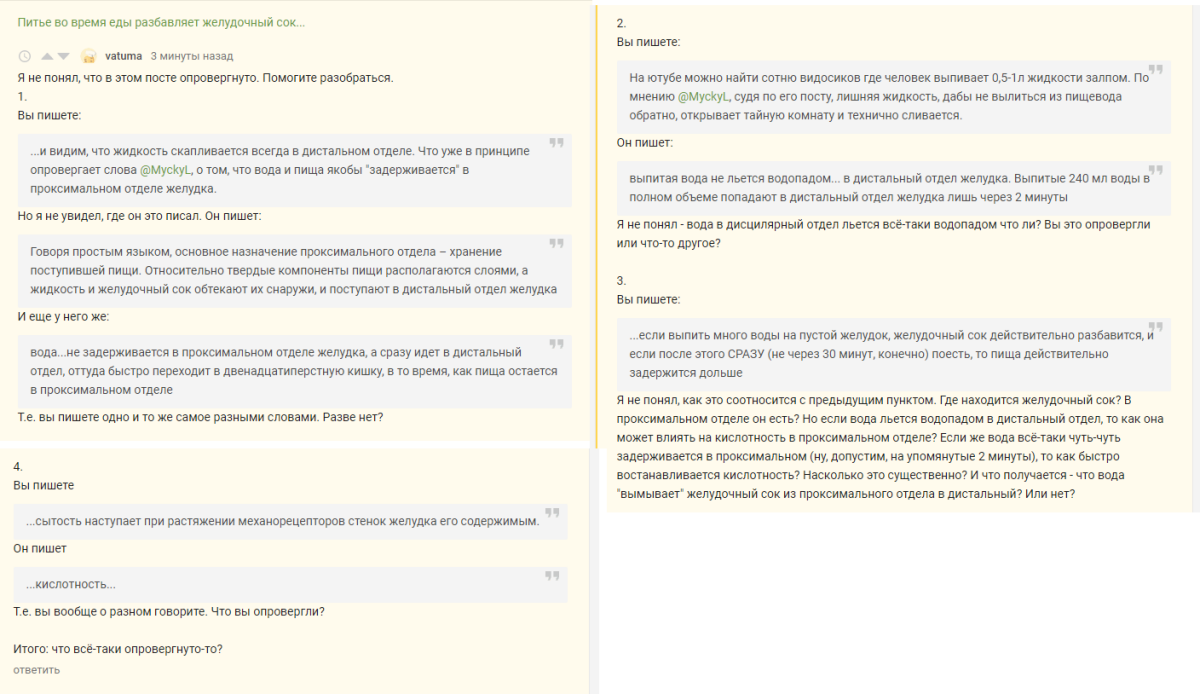Click text "И еще у него же:"
The width and height of the screenshot is (1200, 694).
(x=63, y=316)
